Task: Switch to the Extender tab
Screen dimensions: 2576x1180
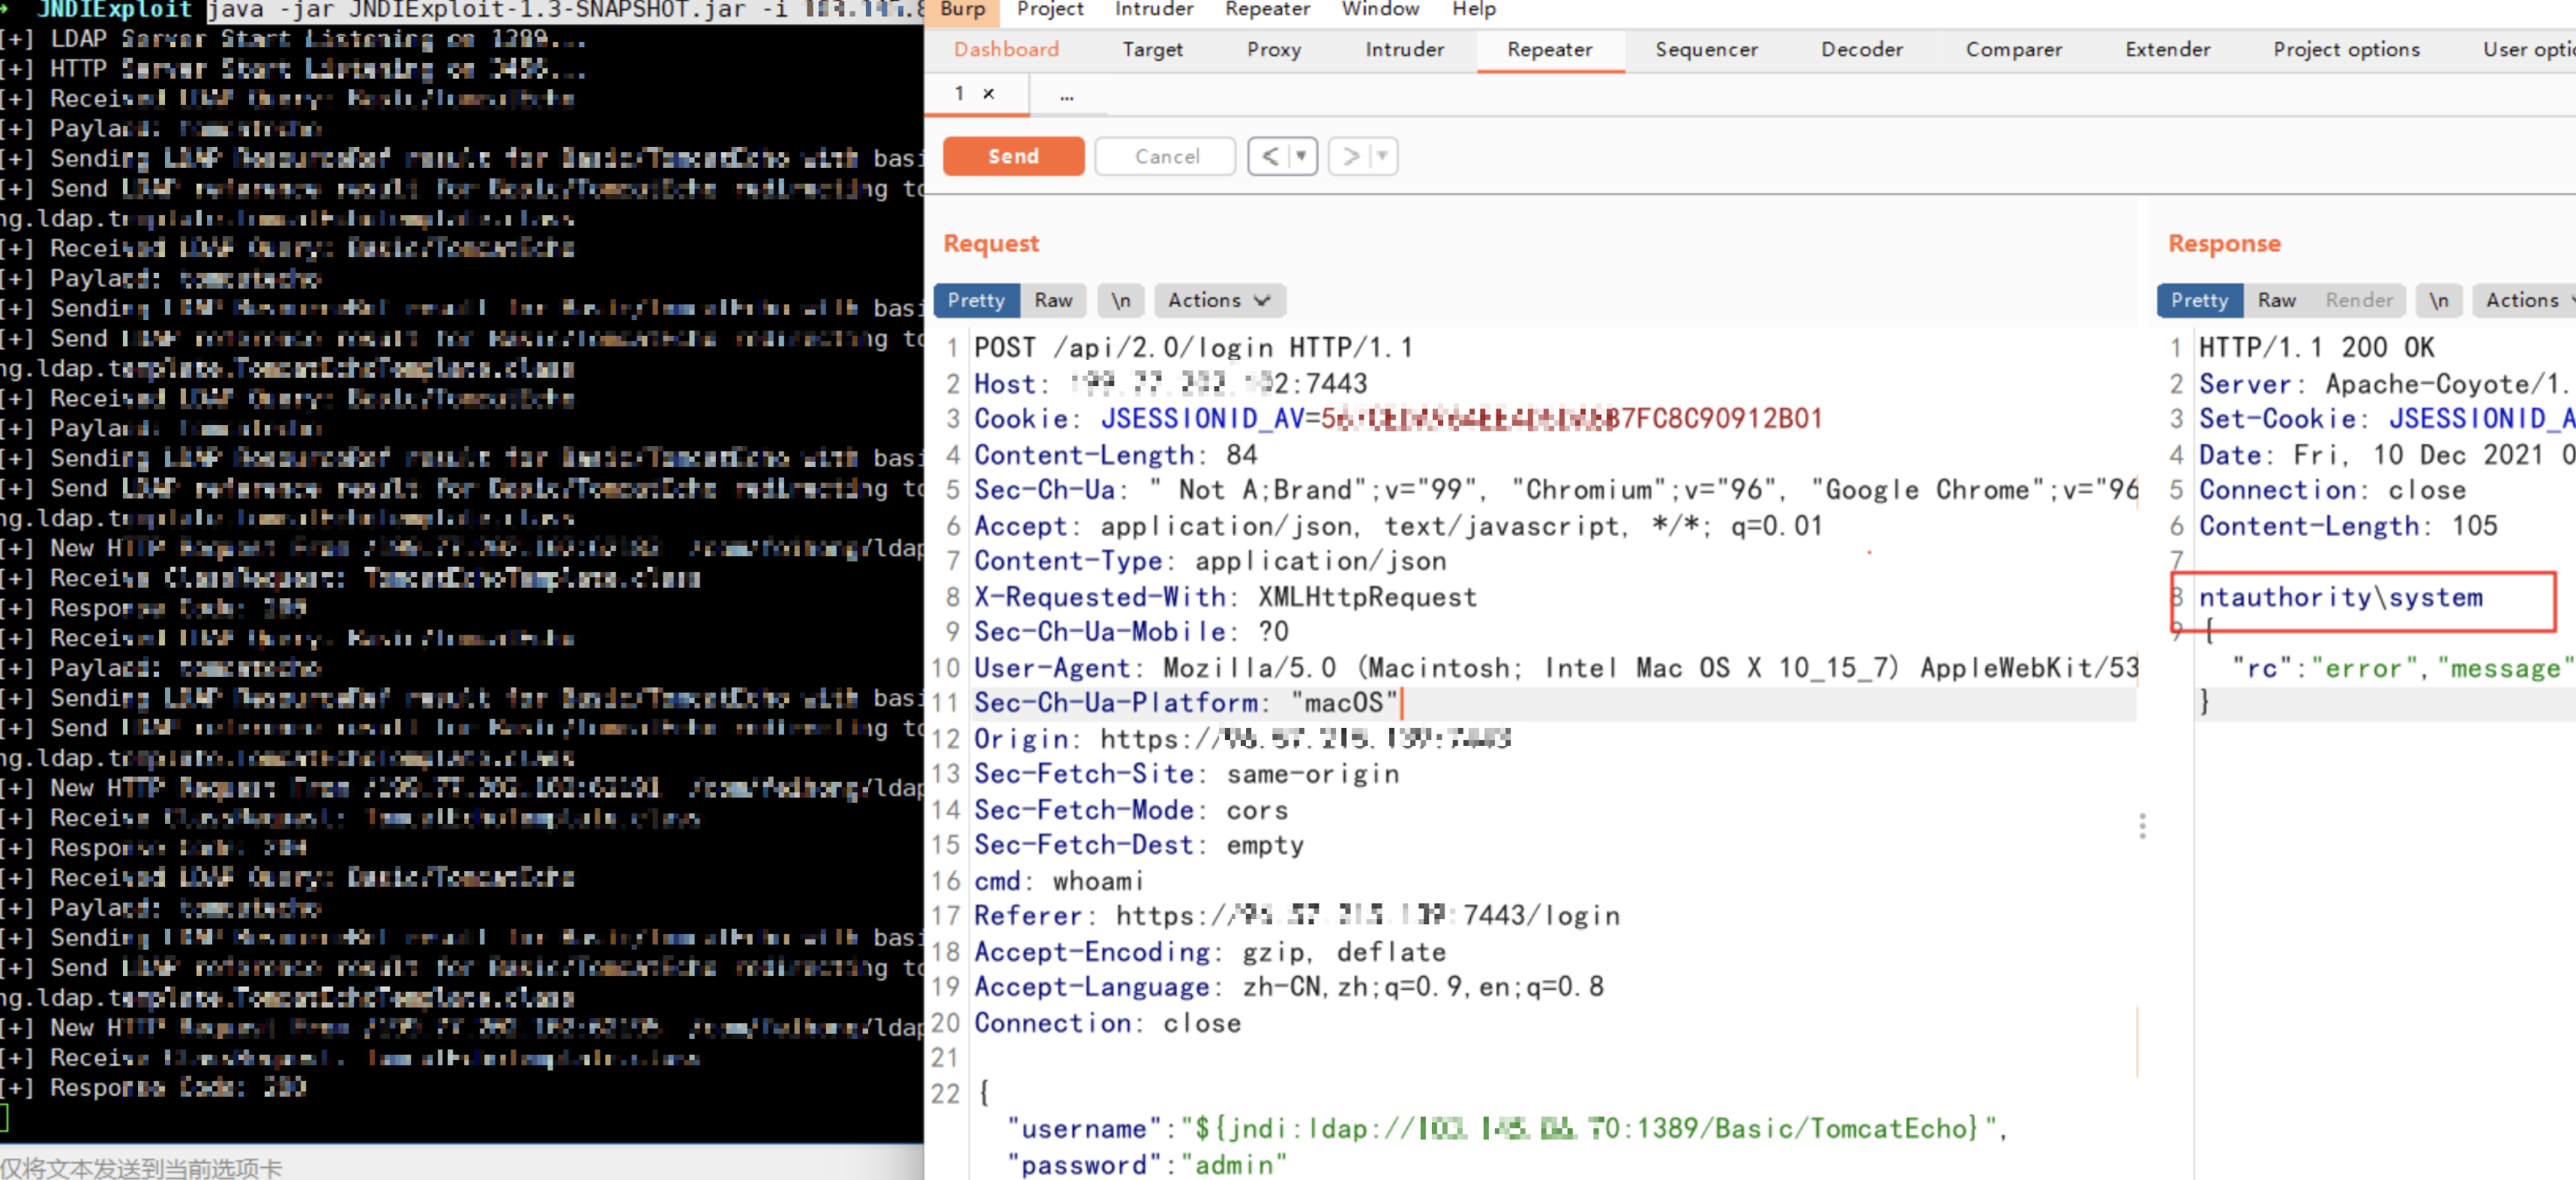Action: point(2167,49)
